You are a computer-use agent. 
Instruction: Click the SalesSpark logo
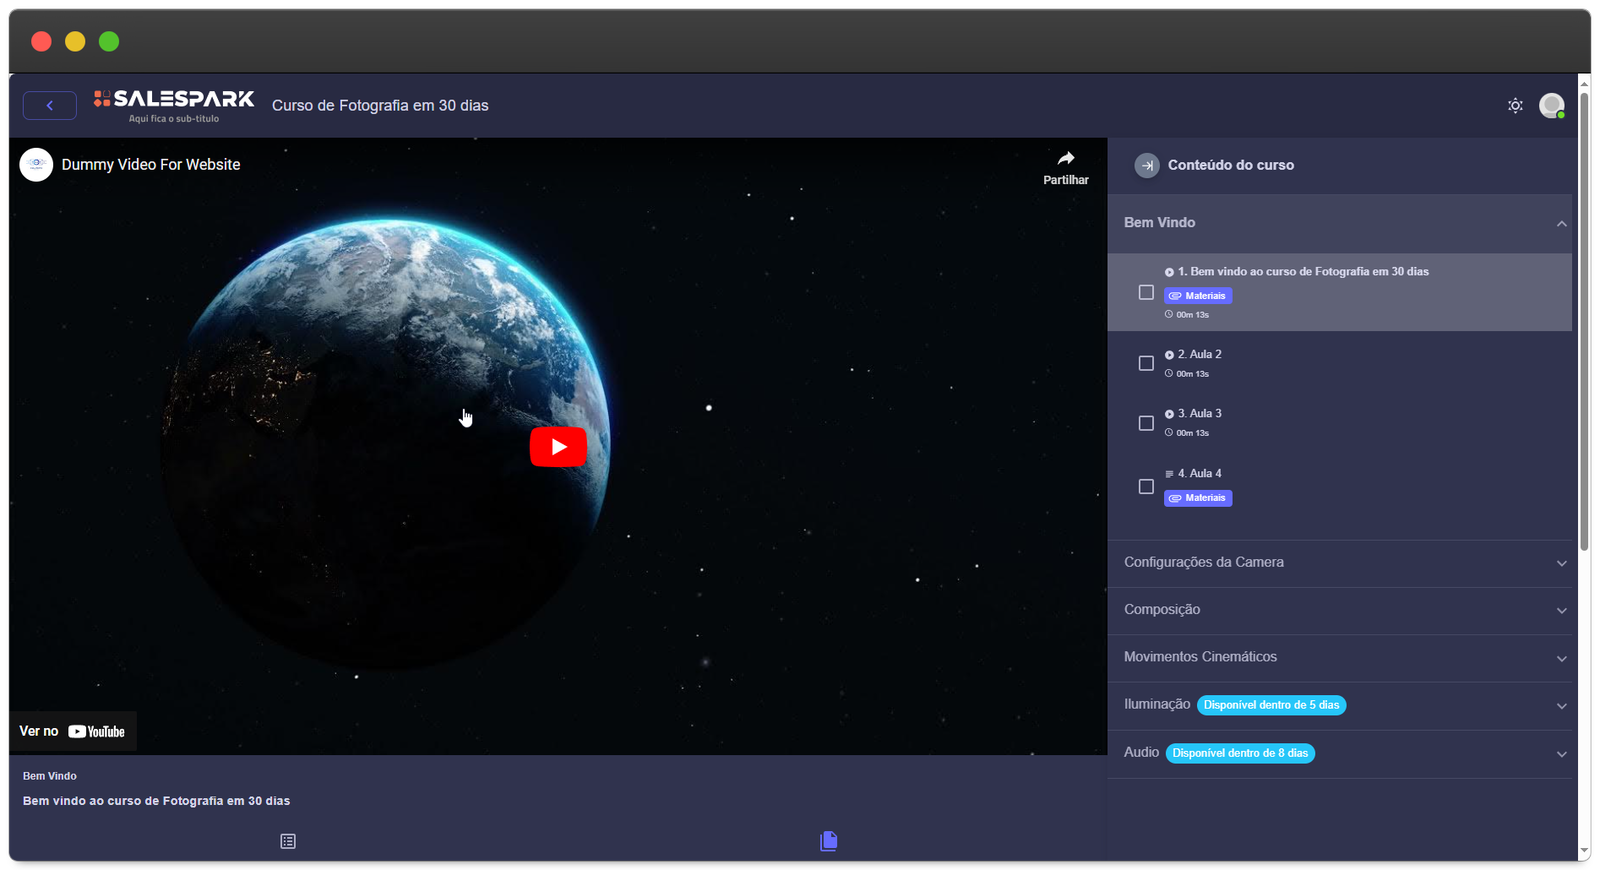point(174,100)
